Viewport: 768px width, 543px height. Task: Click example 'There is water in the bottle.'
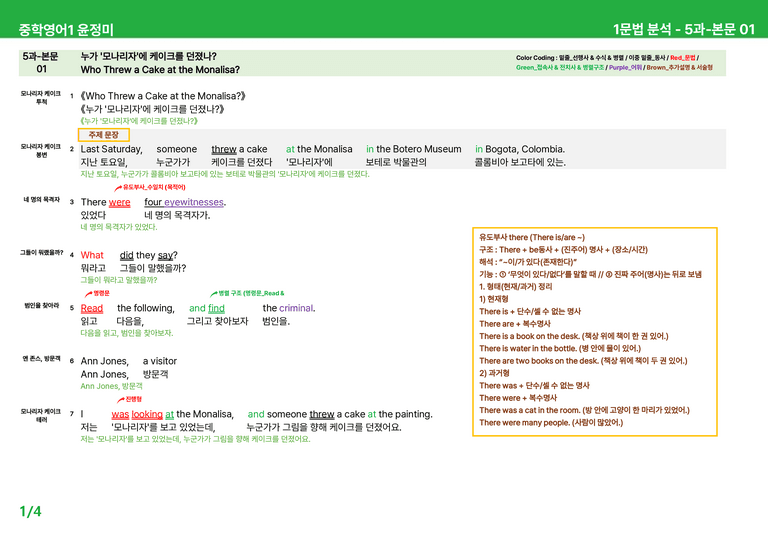coord(560,349)
